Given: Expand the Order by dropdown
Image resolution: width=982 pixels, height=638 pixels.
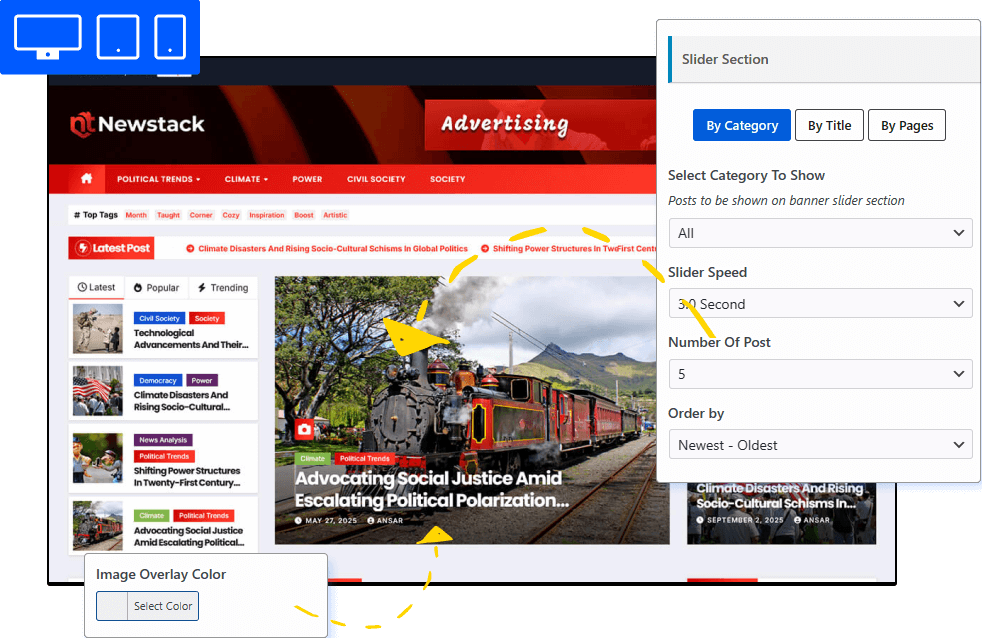Looking at the screenshot, I should pyautogui.click(x=820, y=445).
